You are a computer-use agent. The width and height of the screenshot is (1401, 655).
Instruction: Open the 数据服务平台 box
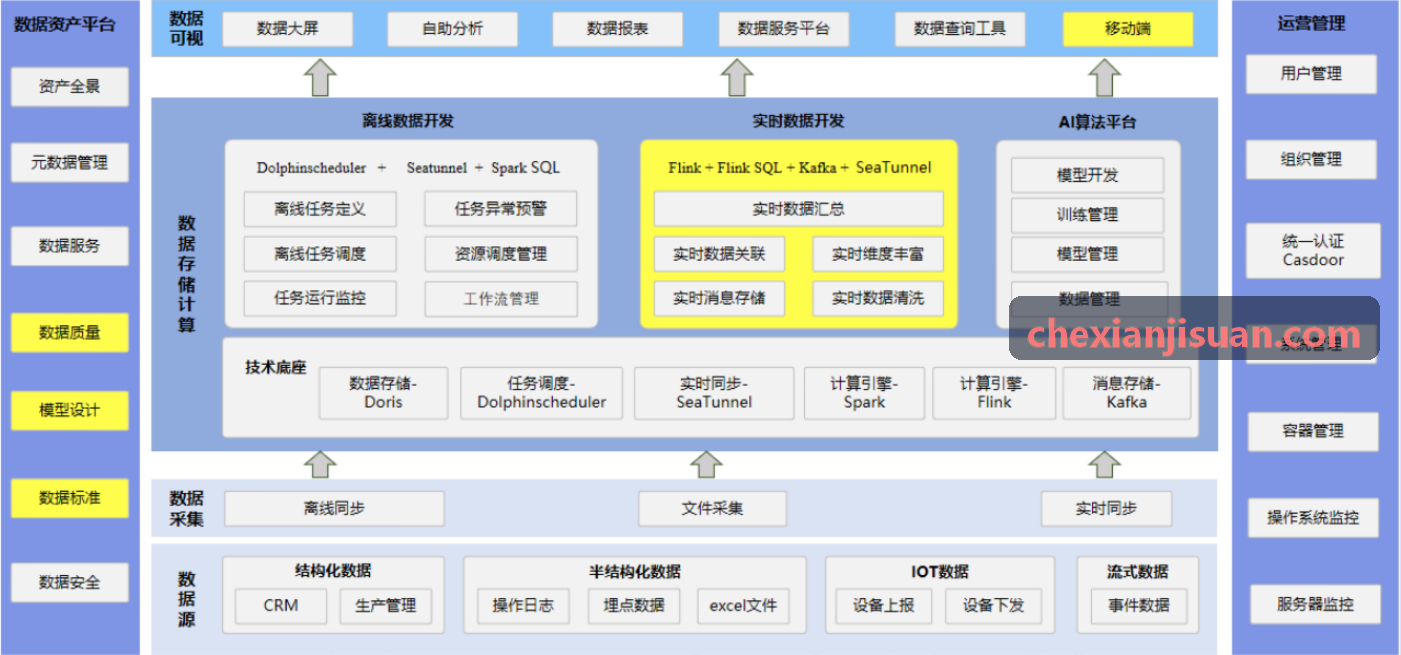pyautogui.click(x=784, y=29)
